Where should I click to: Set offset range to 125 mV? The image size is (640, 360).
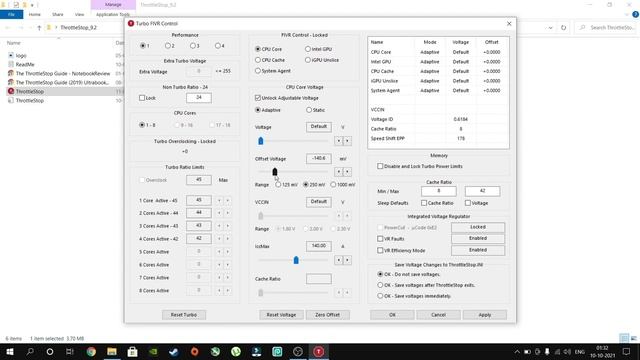pyautogui.click(x=278, y=184)
